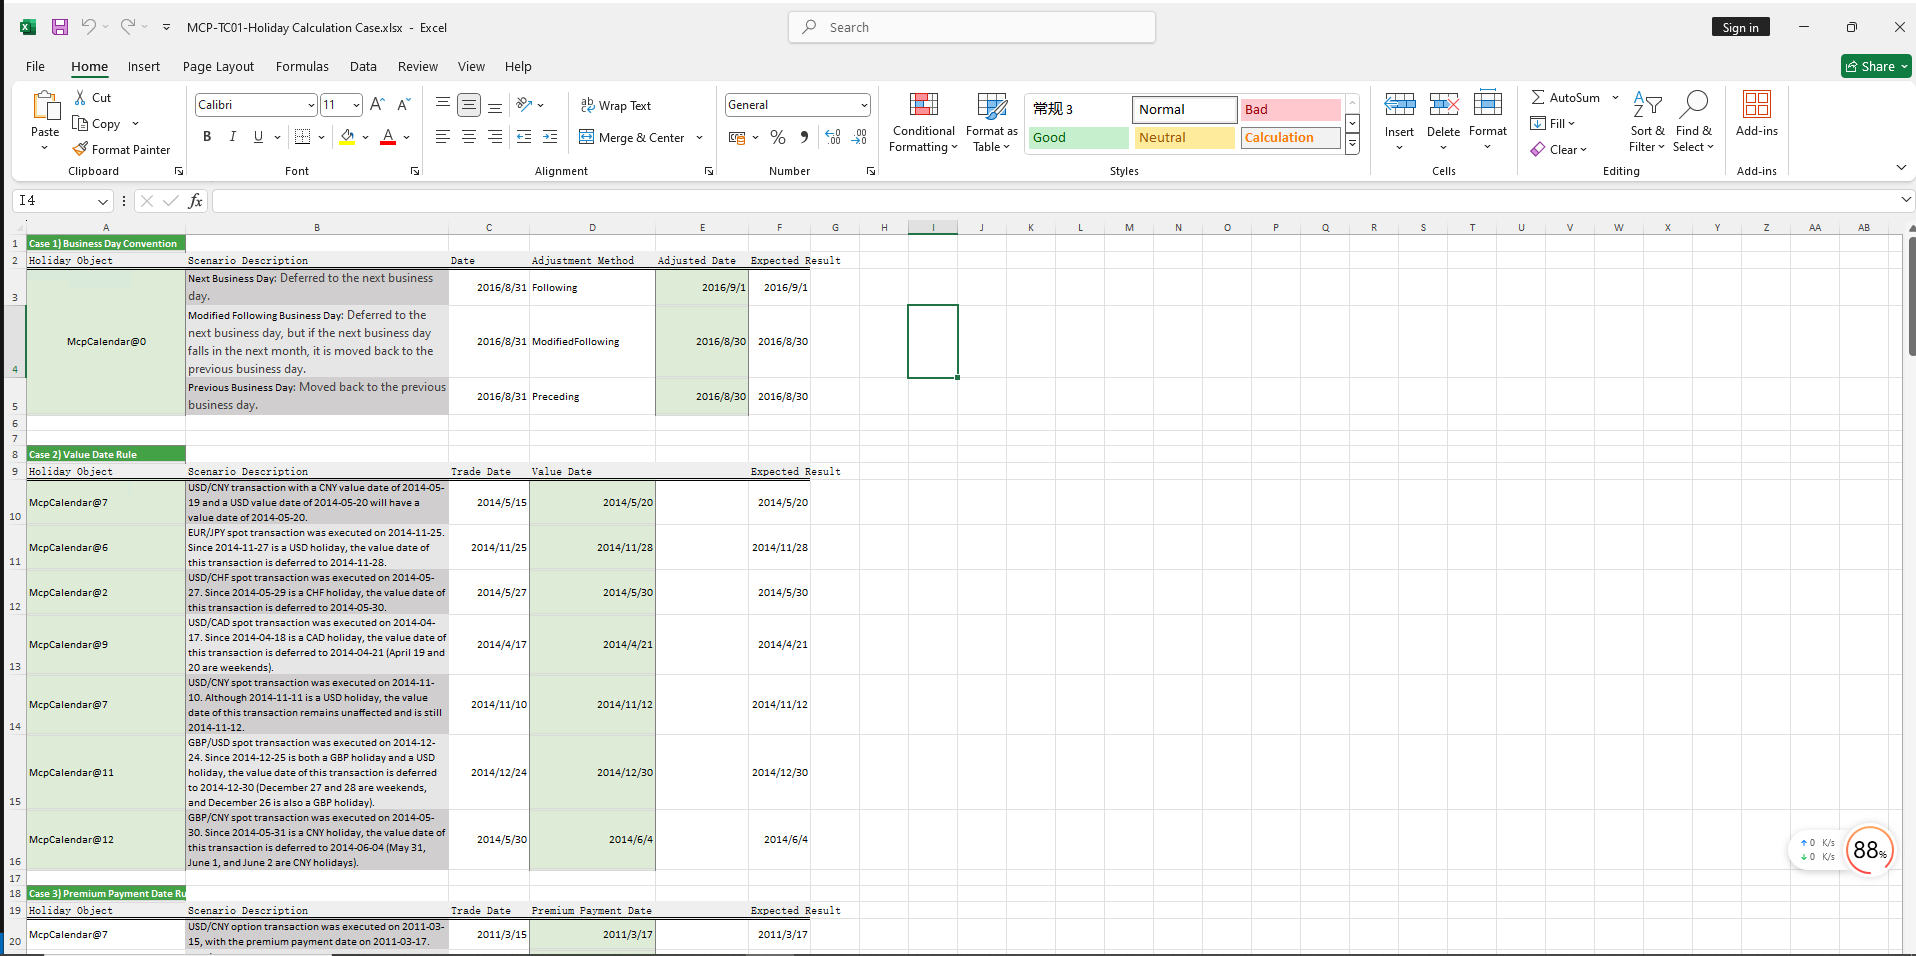Click the Copy button
Image resolution: width=1916 pixels, height=956 pixels.
point(97,124)
